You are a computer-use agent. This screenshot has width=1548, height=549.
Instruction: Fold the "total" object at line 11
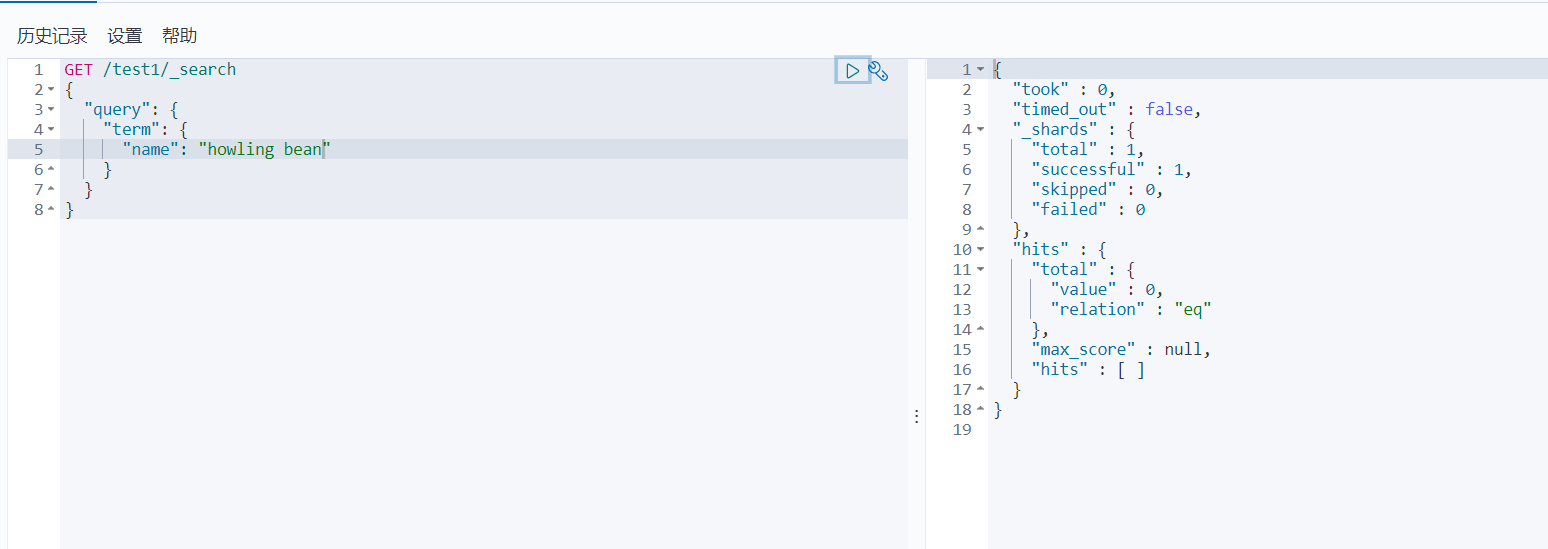click(x=980, y=270)
